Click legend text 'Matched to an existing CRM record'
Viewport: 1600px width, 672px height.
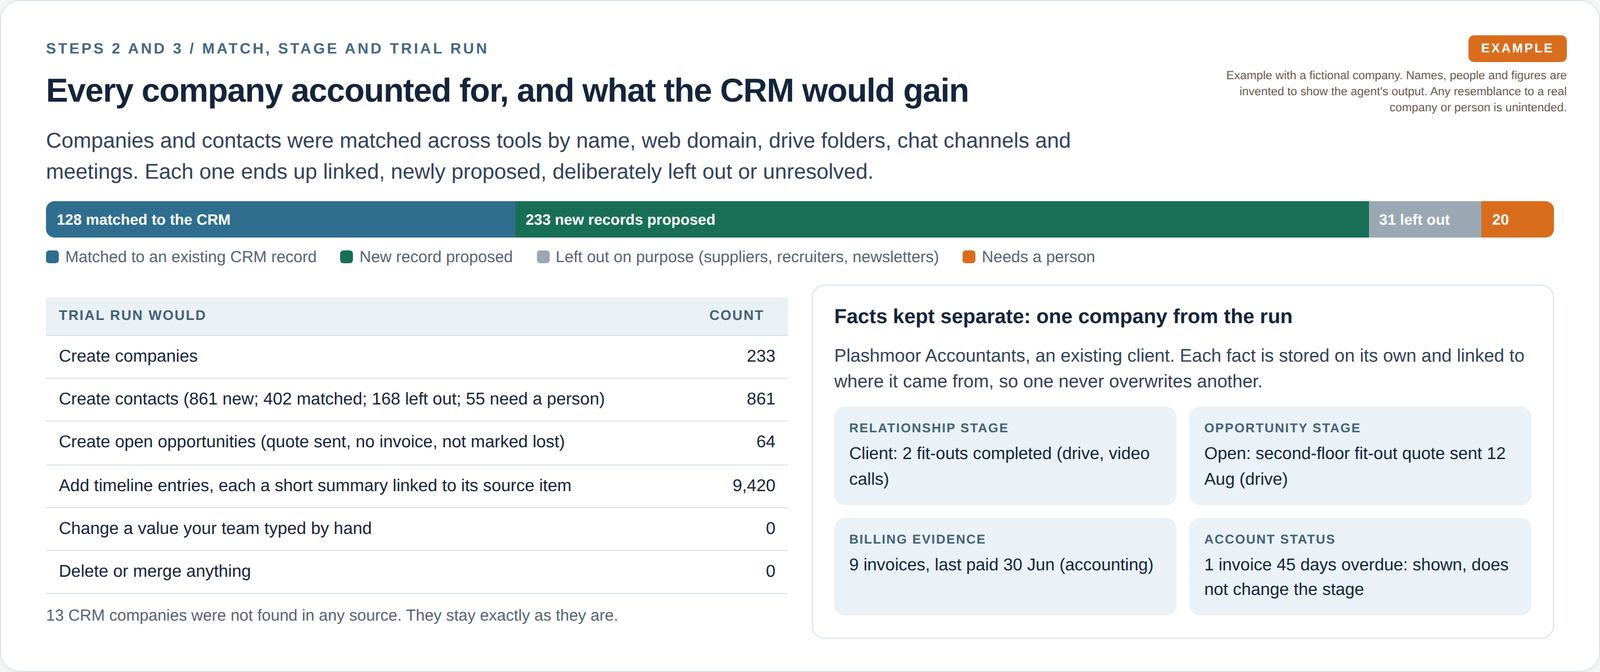pyautogui.click(x=191, y=257)
